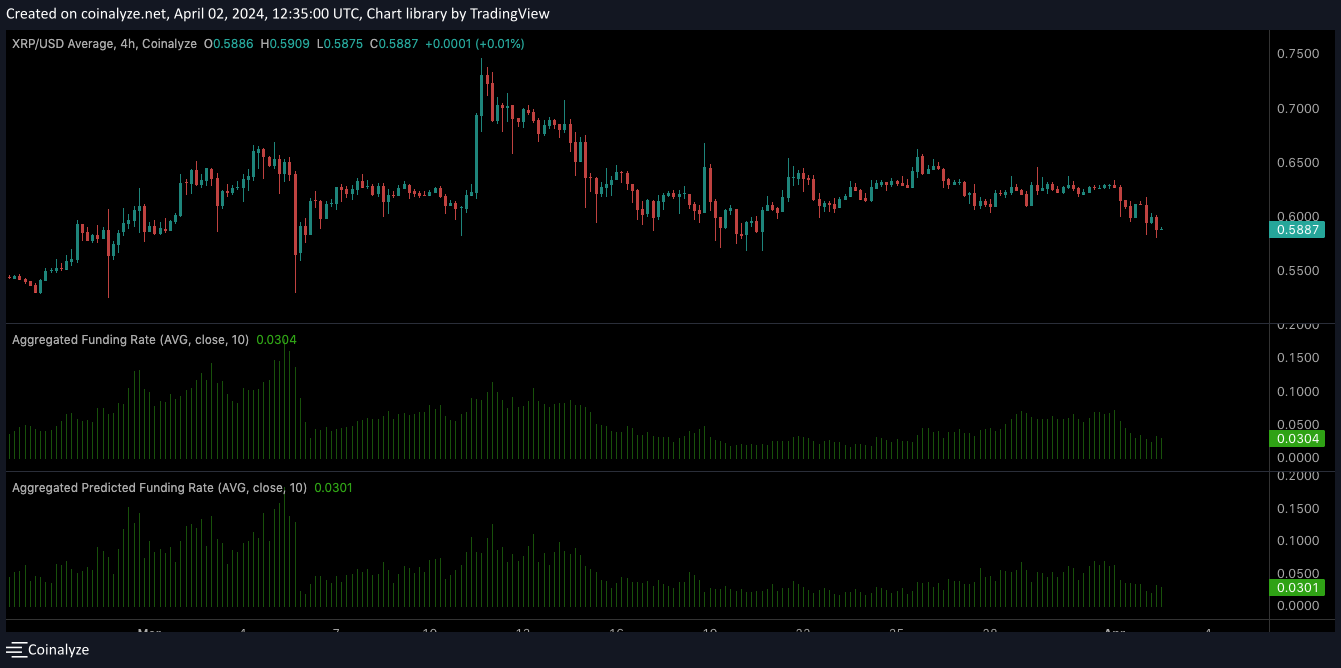Click the +0.0001 (+0.01%) change value
1341x668 pixels.
tap(474, 44)
